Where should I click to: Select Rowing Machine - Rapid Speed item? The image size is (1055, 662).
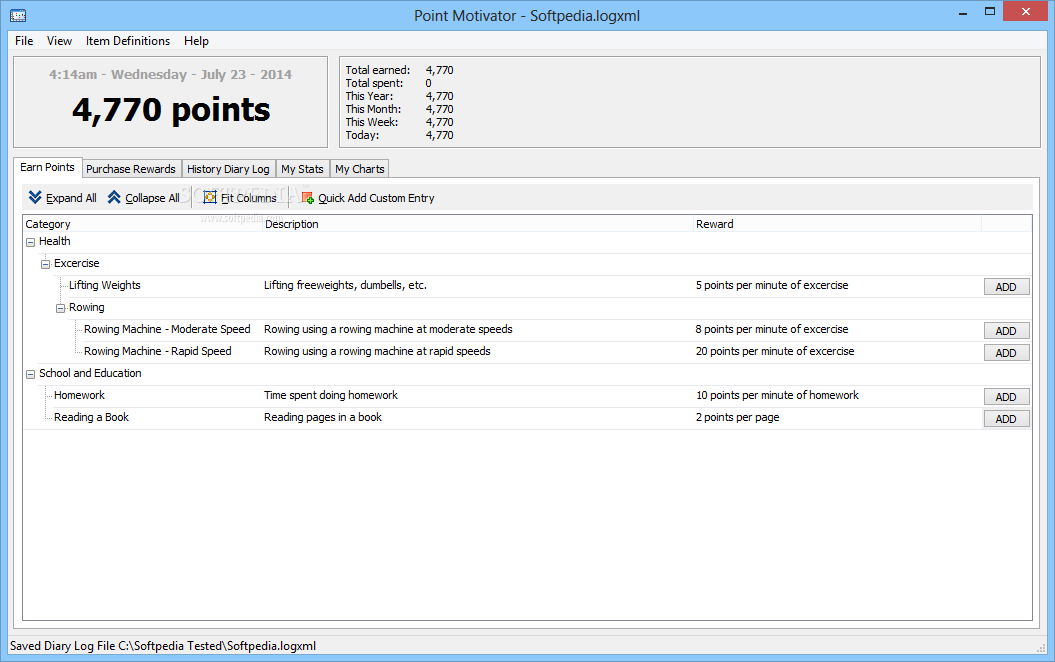coord(157,351)
